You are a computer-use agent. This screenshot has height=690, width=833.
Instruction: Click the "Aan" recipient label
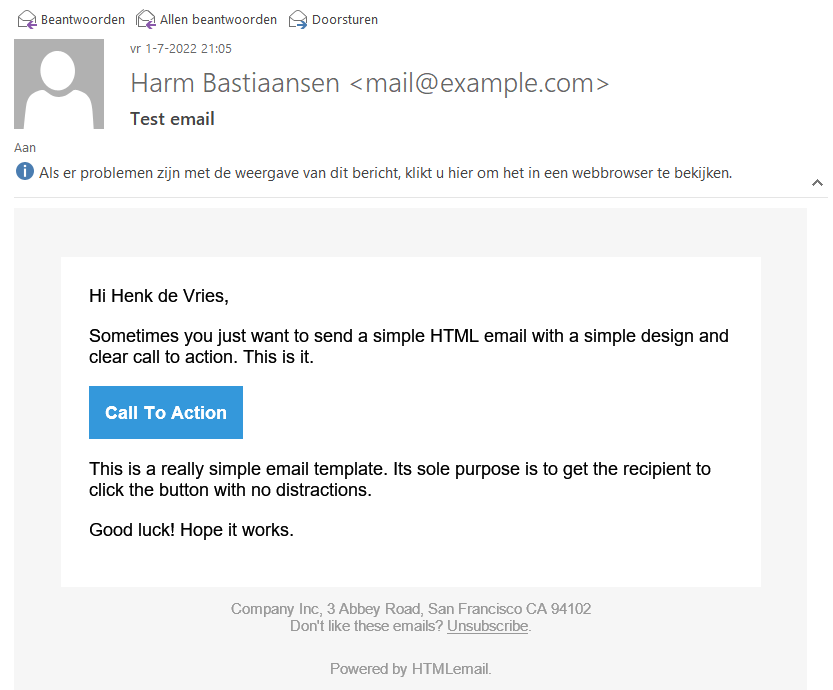(25, 148)
